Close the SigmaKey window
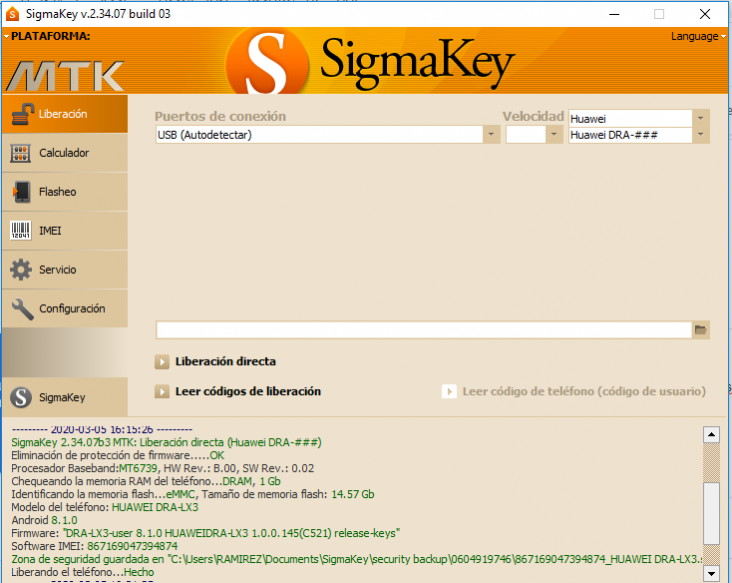This screenshot has height=583, width=732. 705,14
